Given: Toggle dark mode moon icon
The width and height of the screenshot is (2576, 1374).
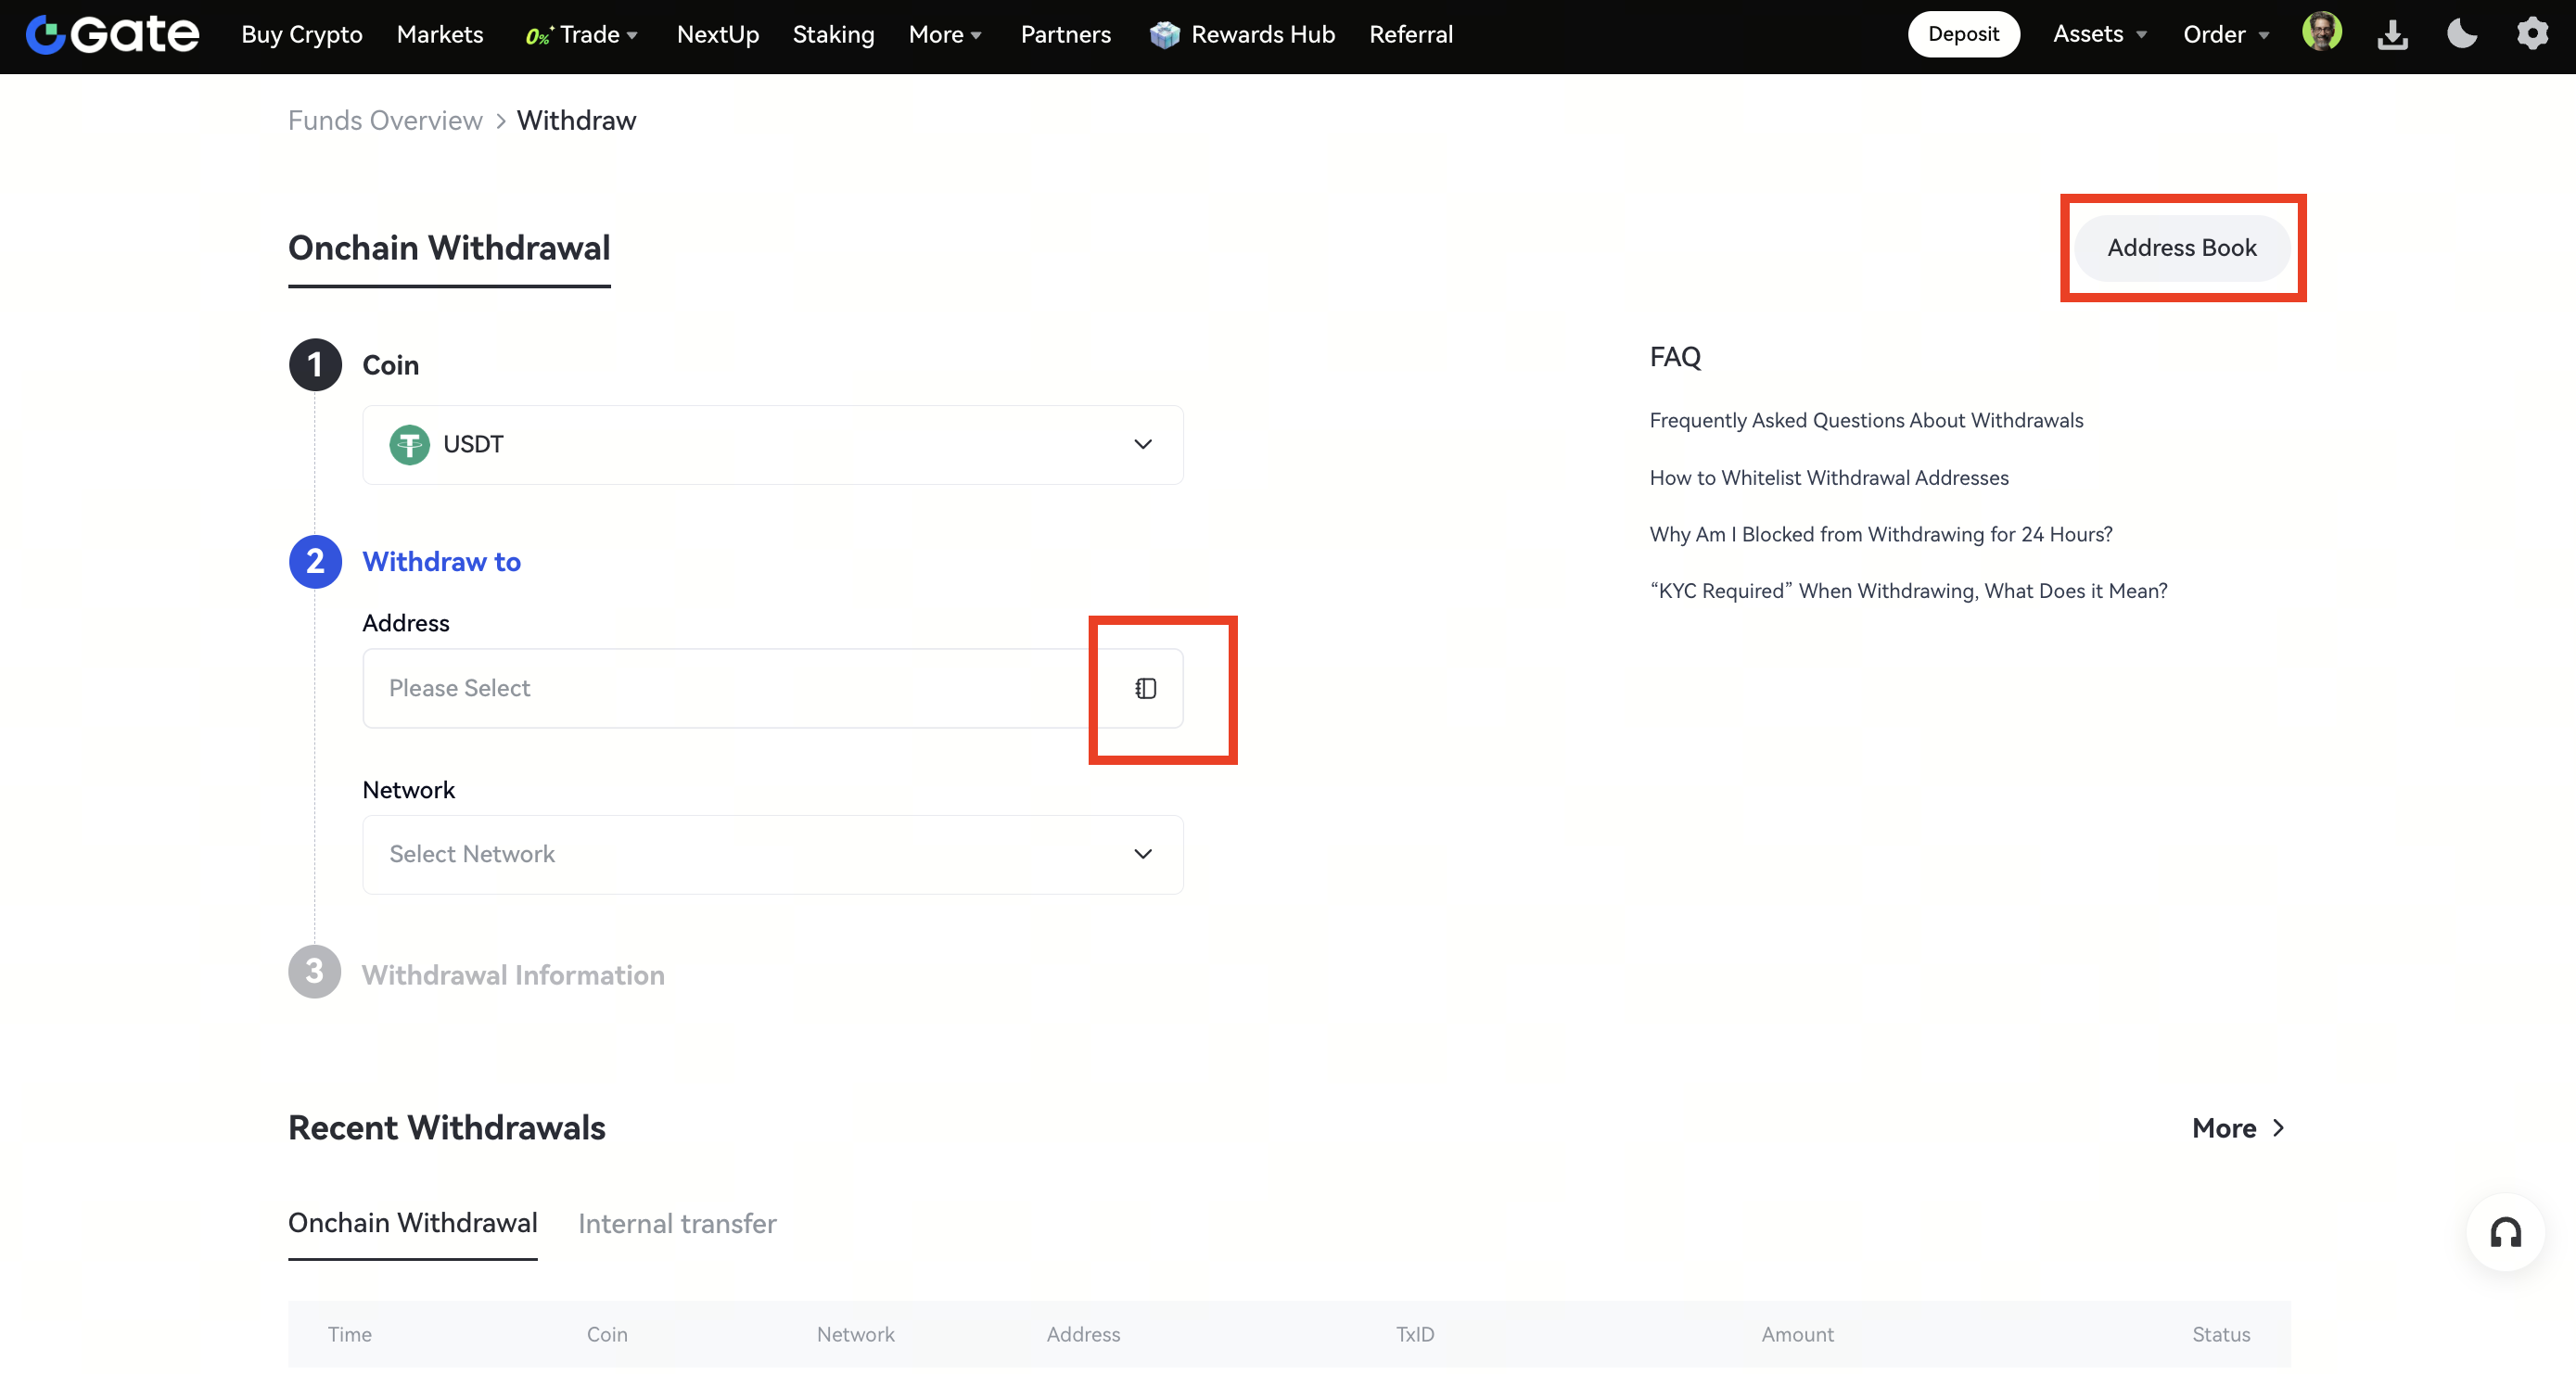Looking at the screenshot, I should 2461,34.
